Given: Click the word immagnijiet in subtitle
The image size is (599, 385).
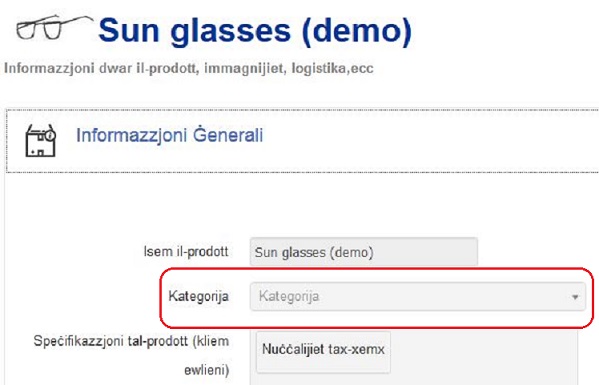Looking at the screenshot, I should point(244,68).
